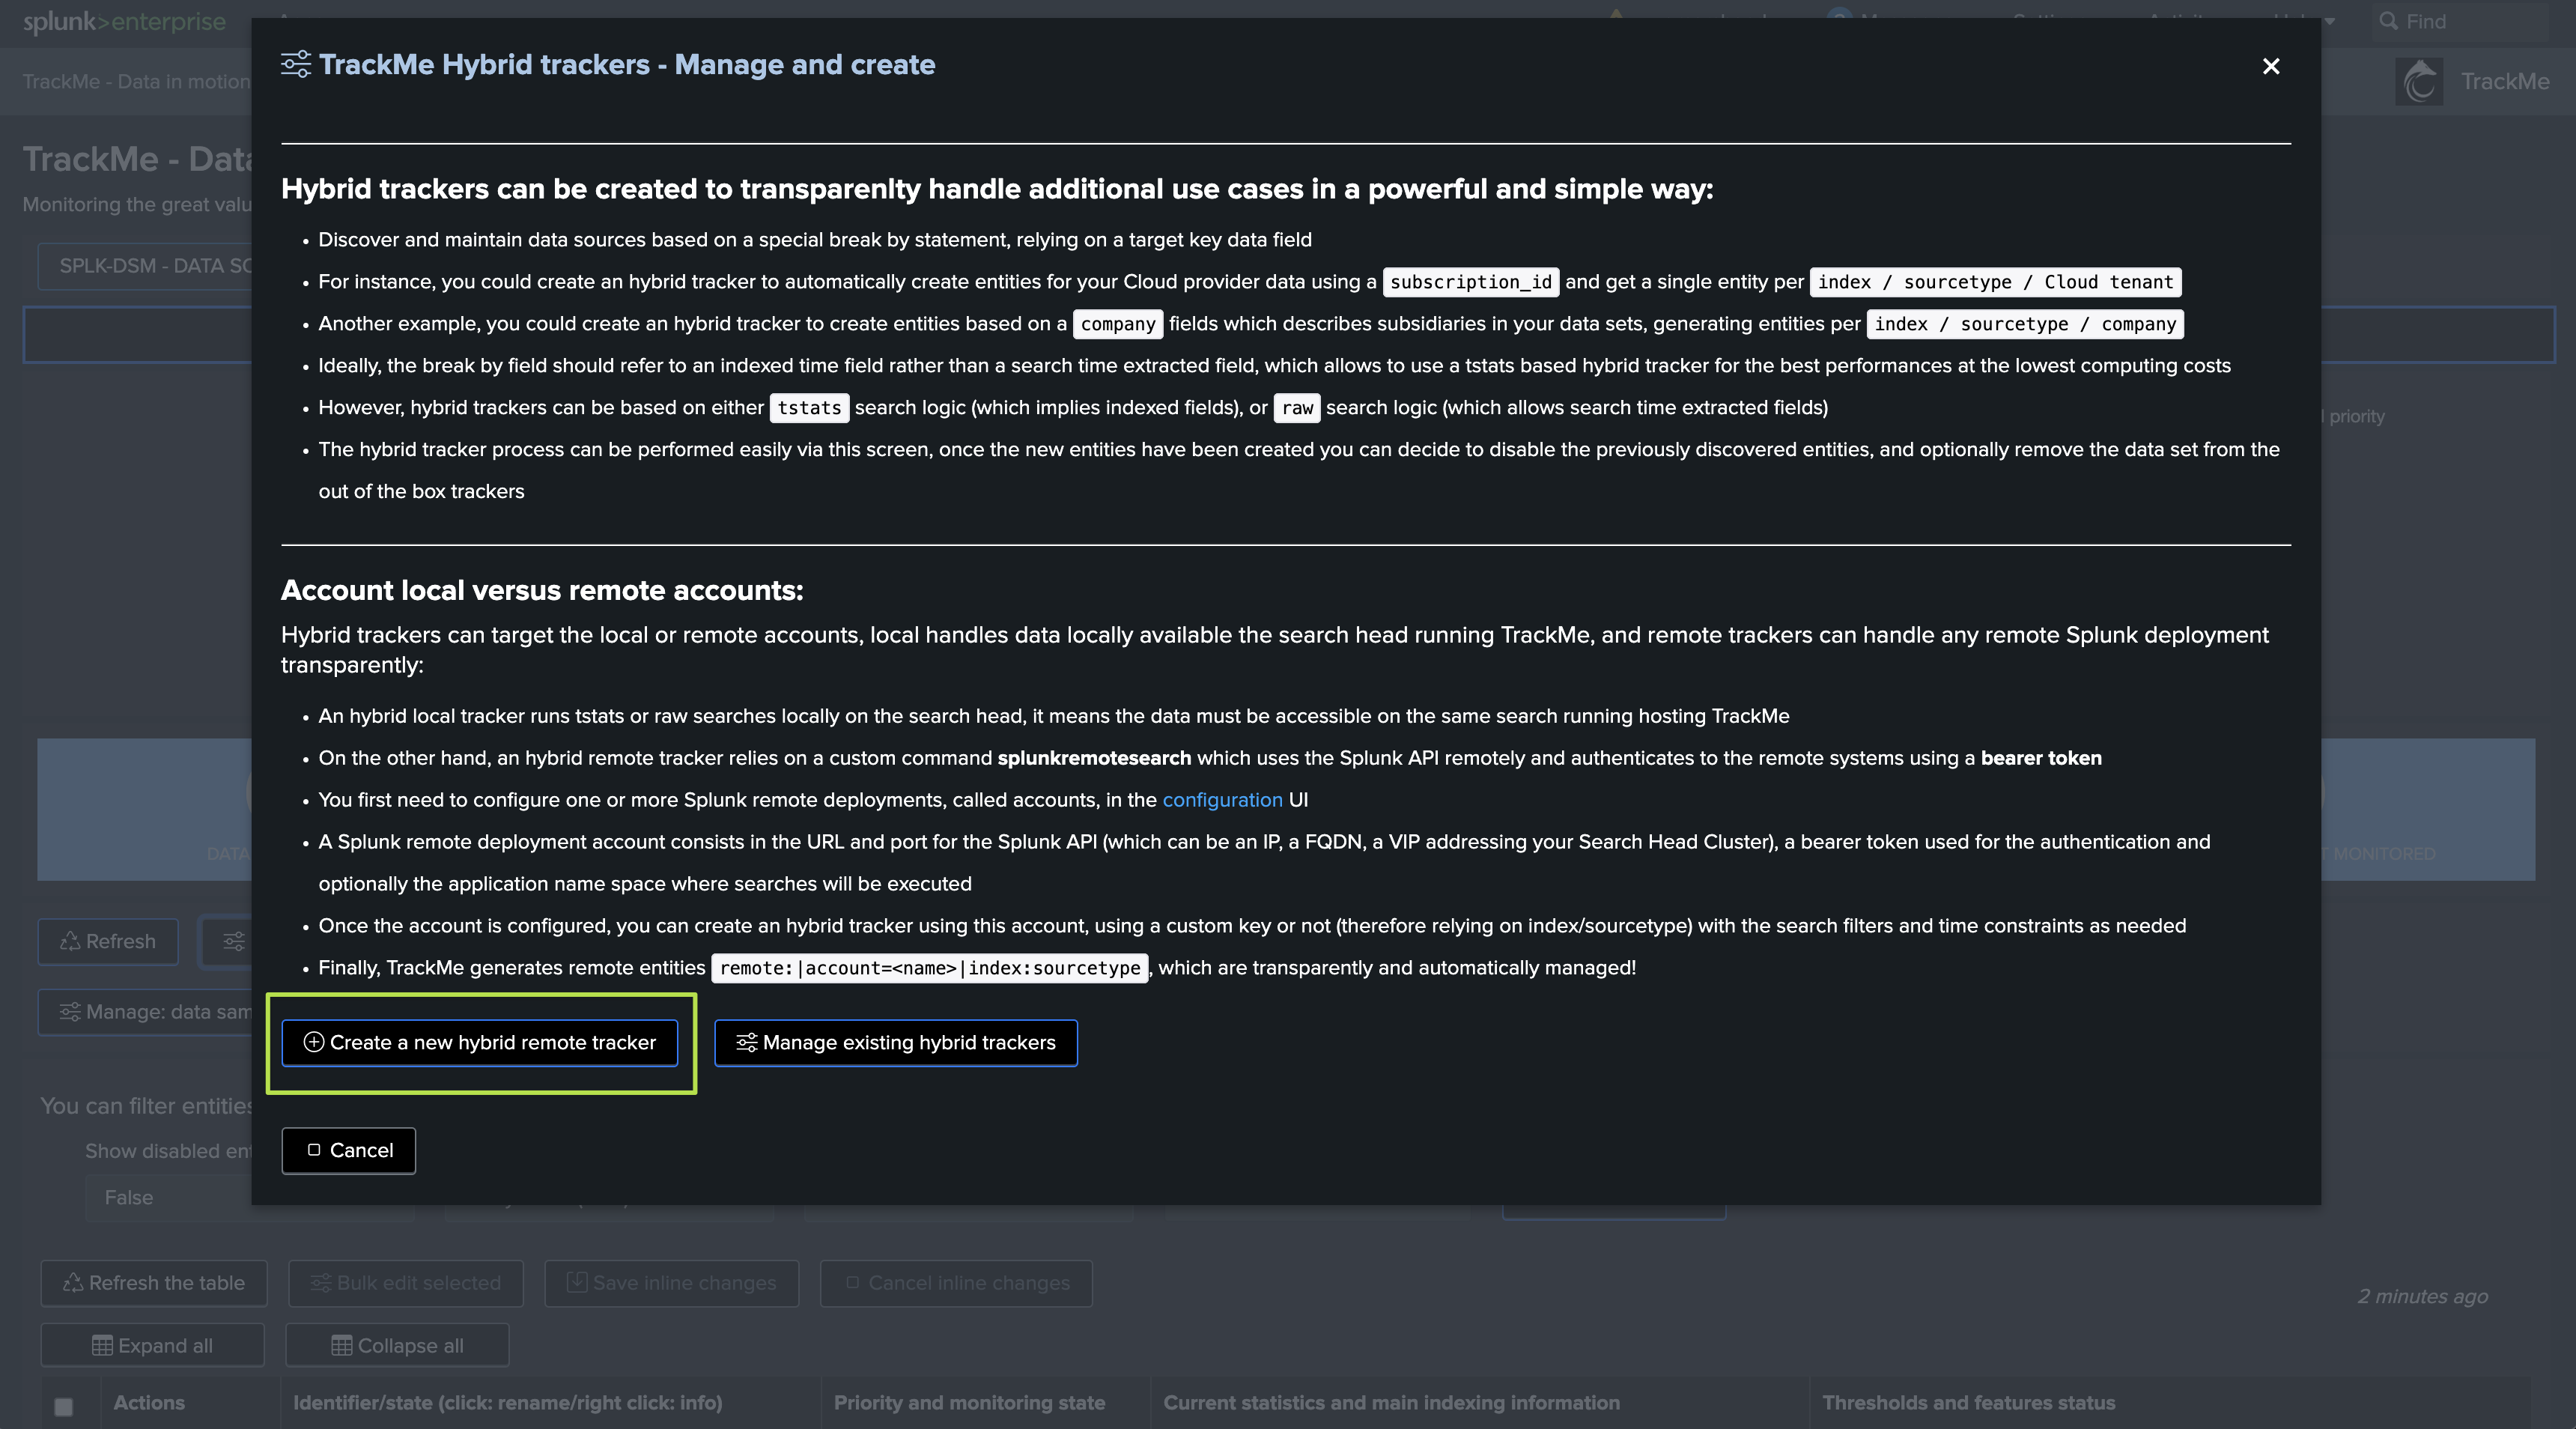Open the SPLK-DSM - DATA SOURCES tab

pos(146,266)
